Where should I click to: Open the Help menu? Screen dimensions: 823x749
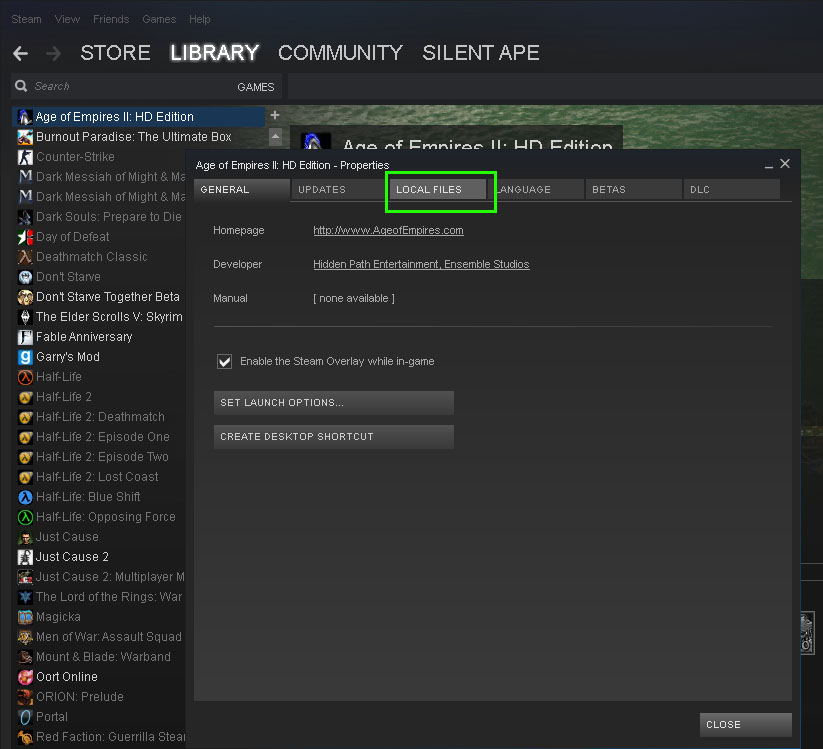click(x=199, y=19)
